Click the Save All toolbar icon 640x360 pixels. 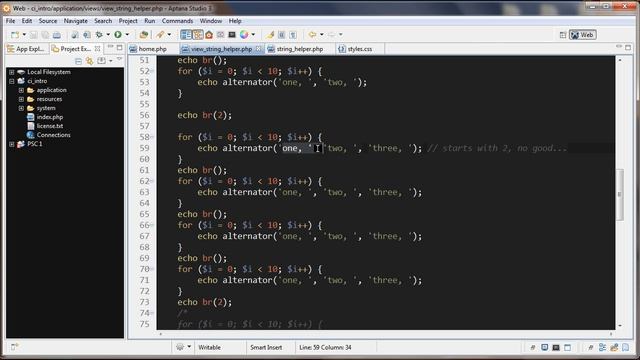[x=45, y=35]
